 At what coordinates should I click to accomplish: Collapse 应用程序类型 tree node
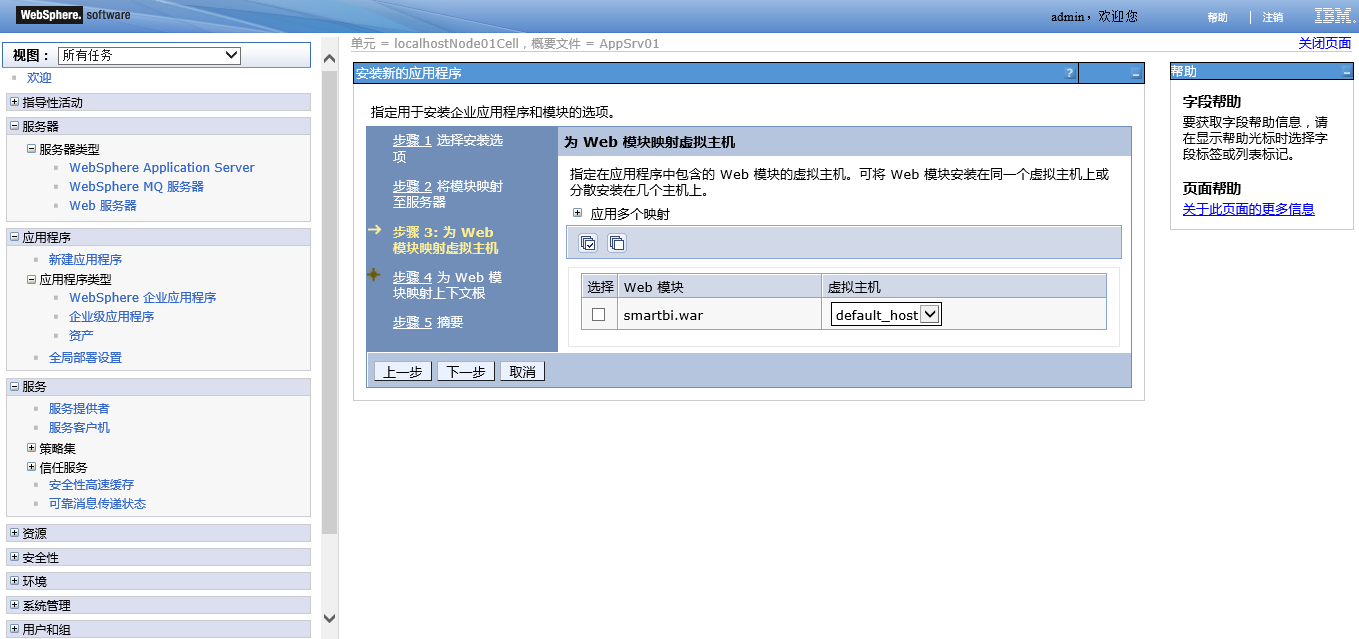(31, 280)
